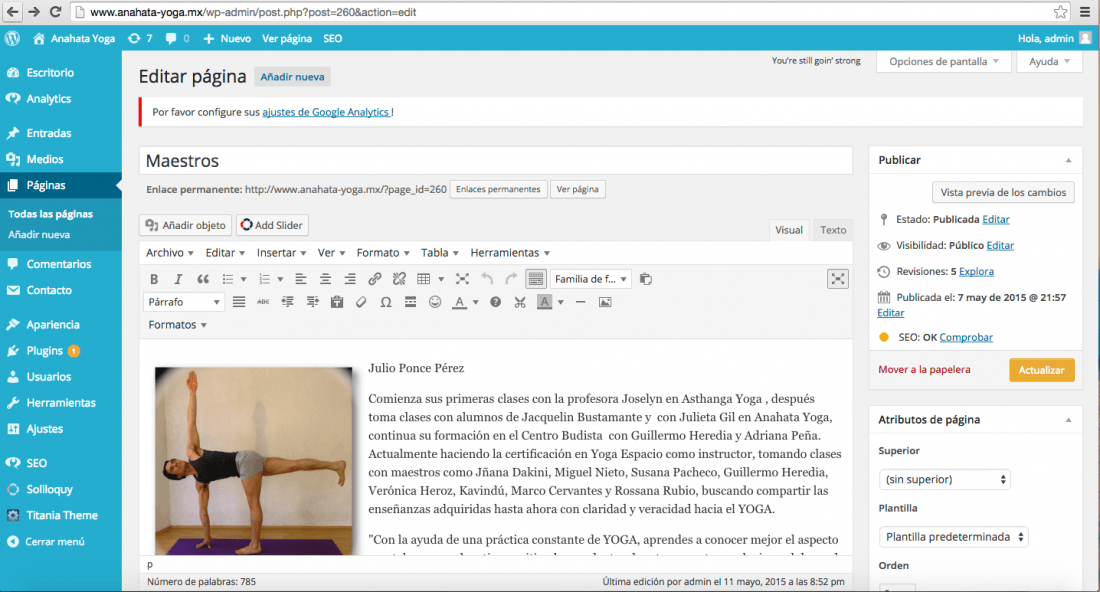Expand the Opciones de pantalla panel
The image size is (1100, 592).
click(x=944, y=62)
